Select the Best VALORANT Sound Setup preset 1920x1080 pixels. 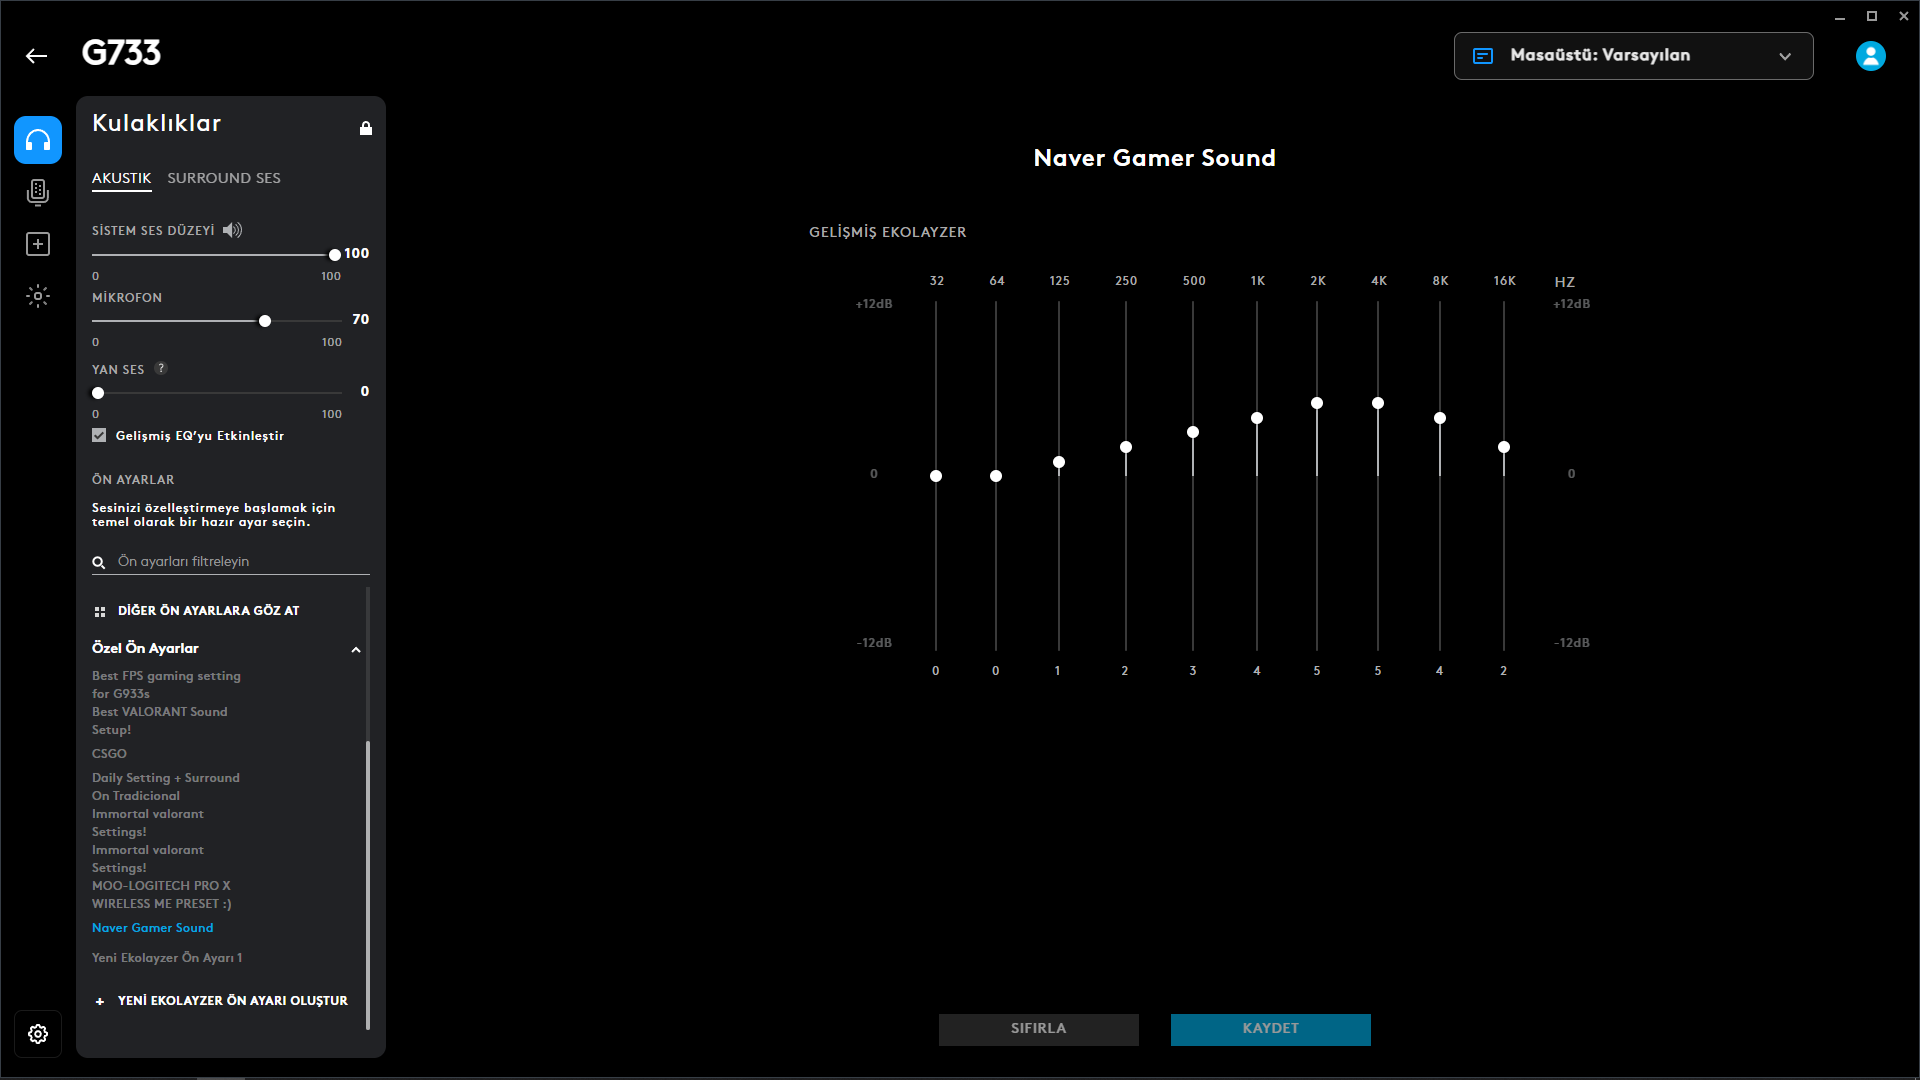(x=160, y=721)
